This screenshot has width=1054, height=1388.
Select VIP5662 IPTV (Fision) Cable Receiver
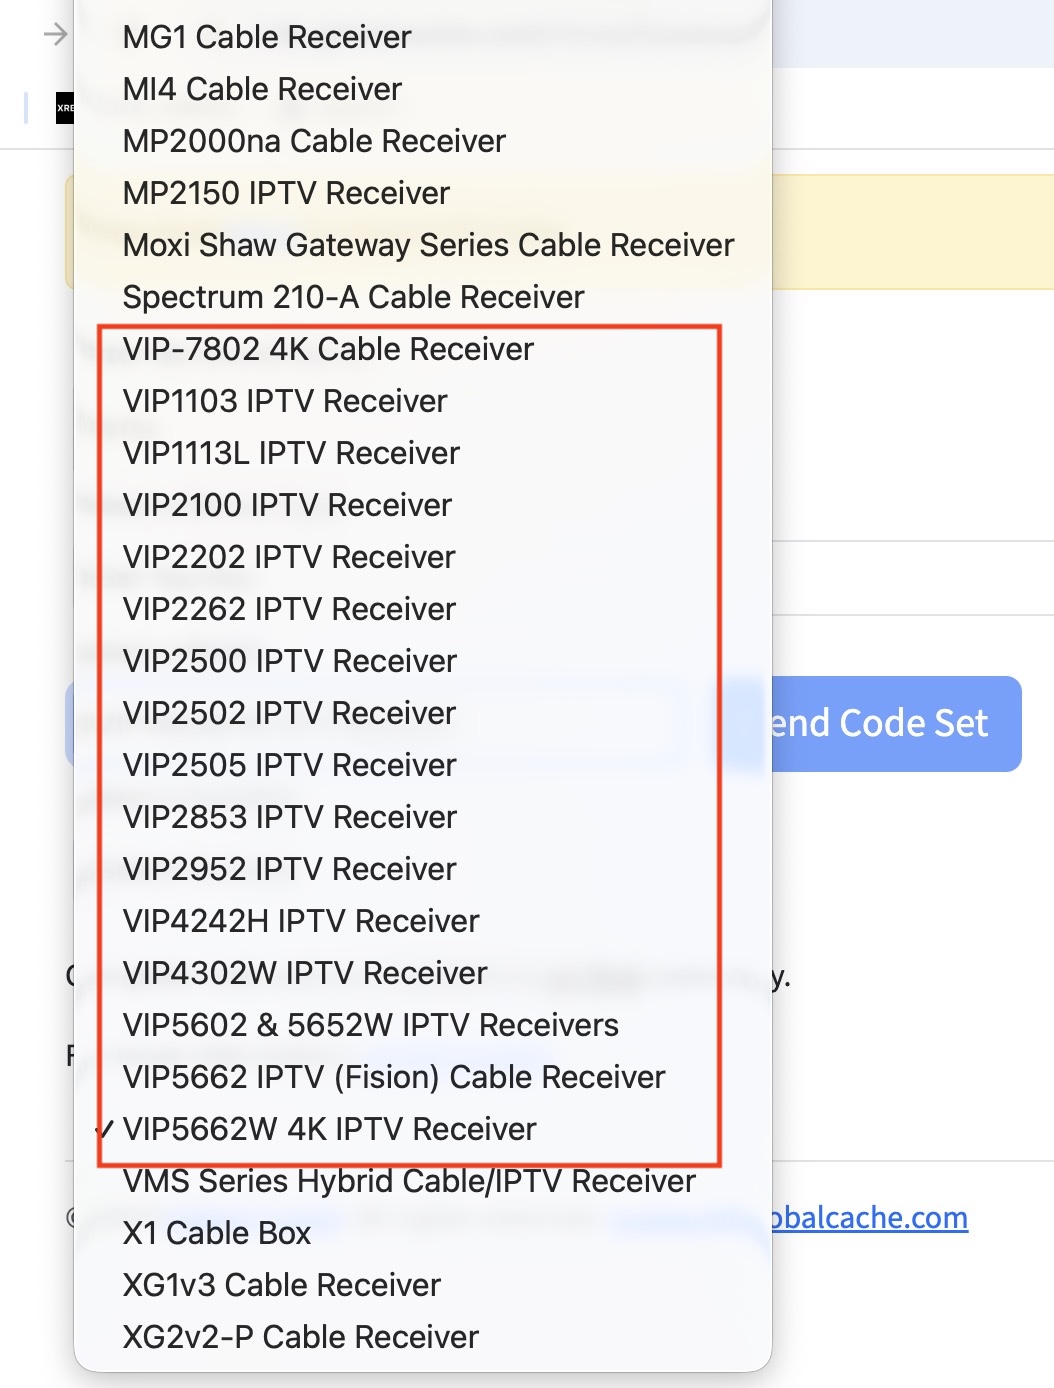click(394, 1077)
